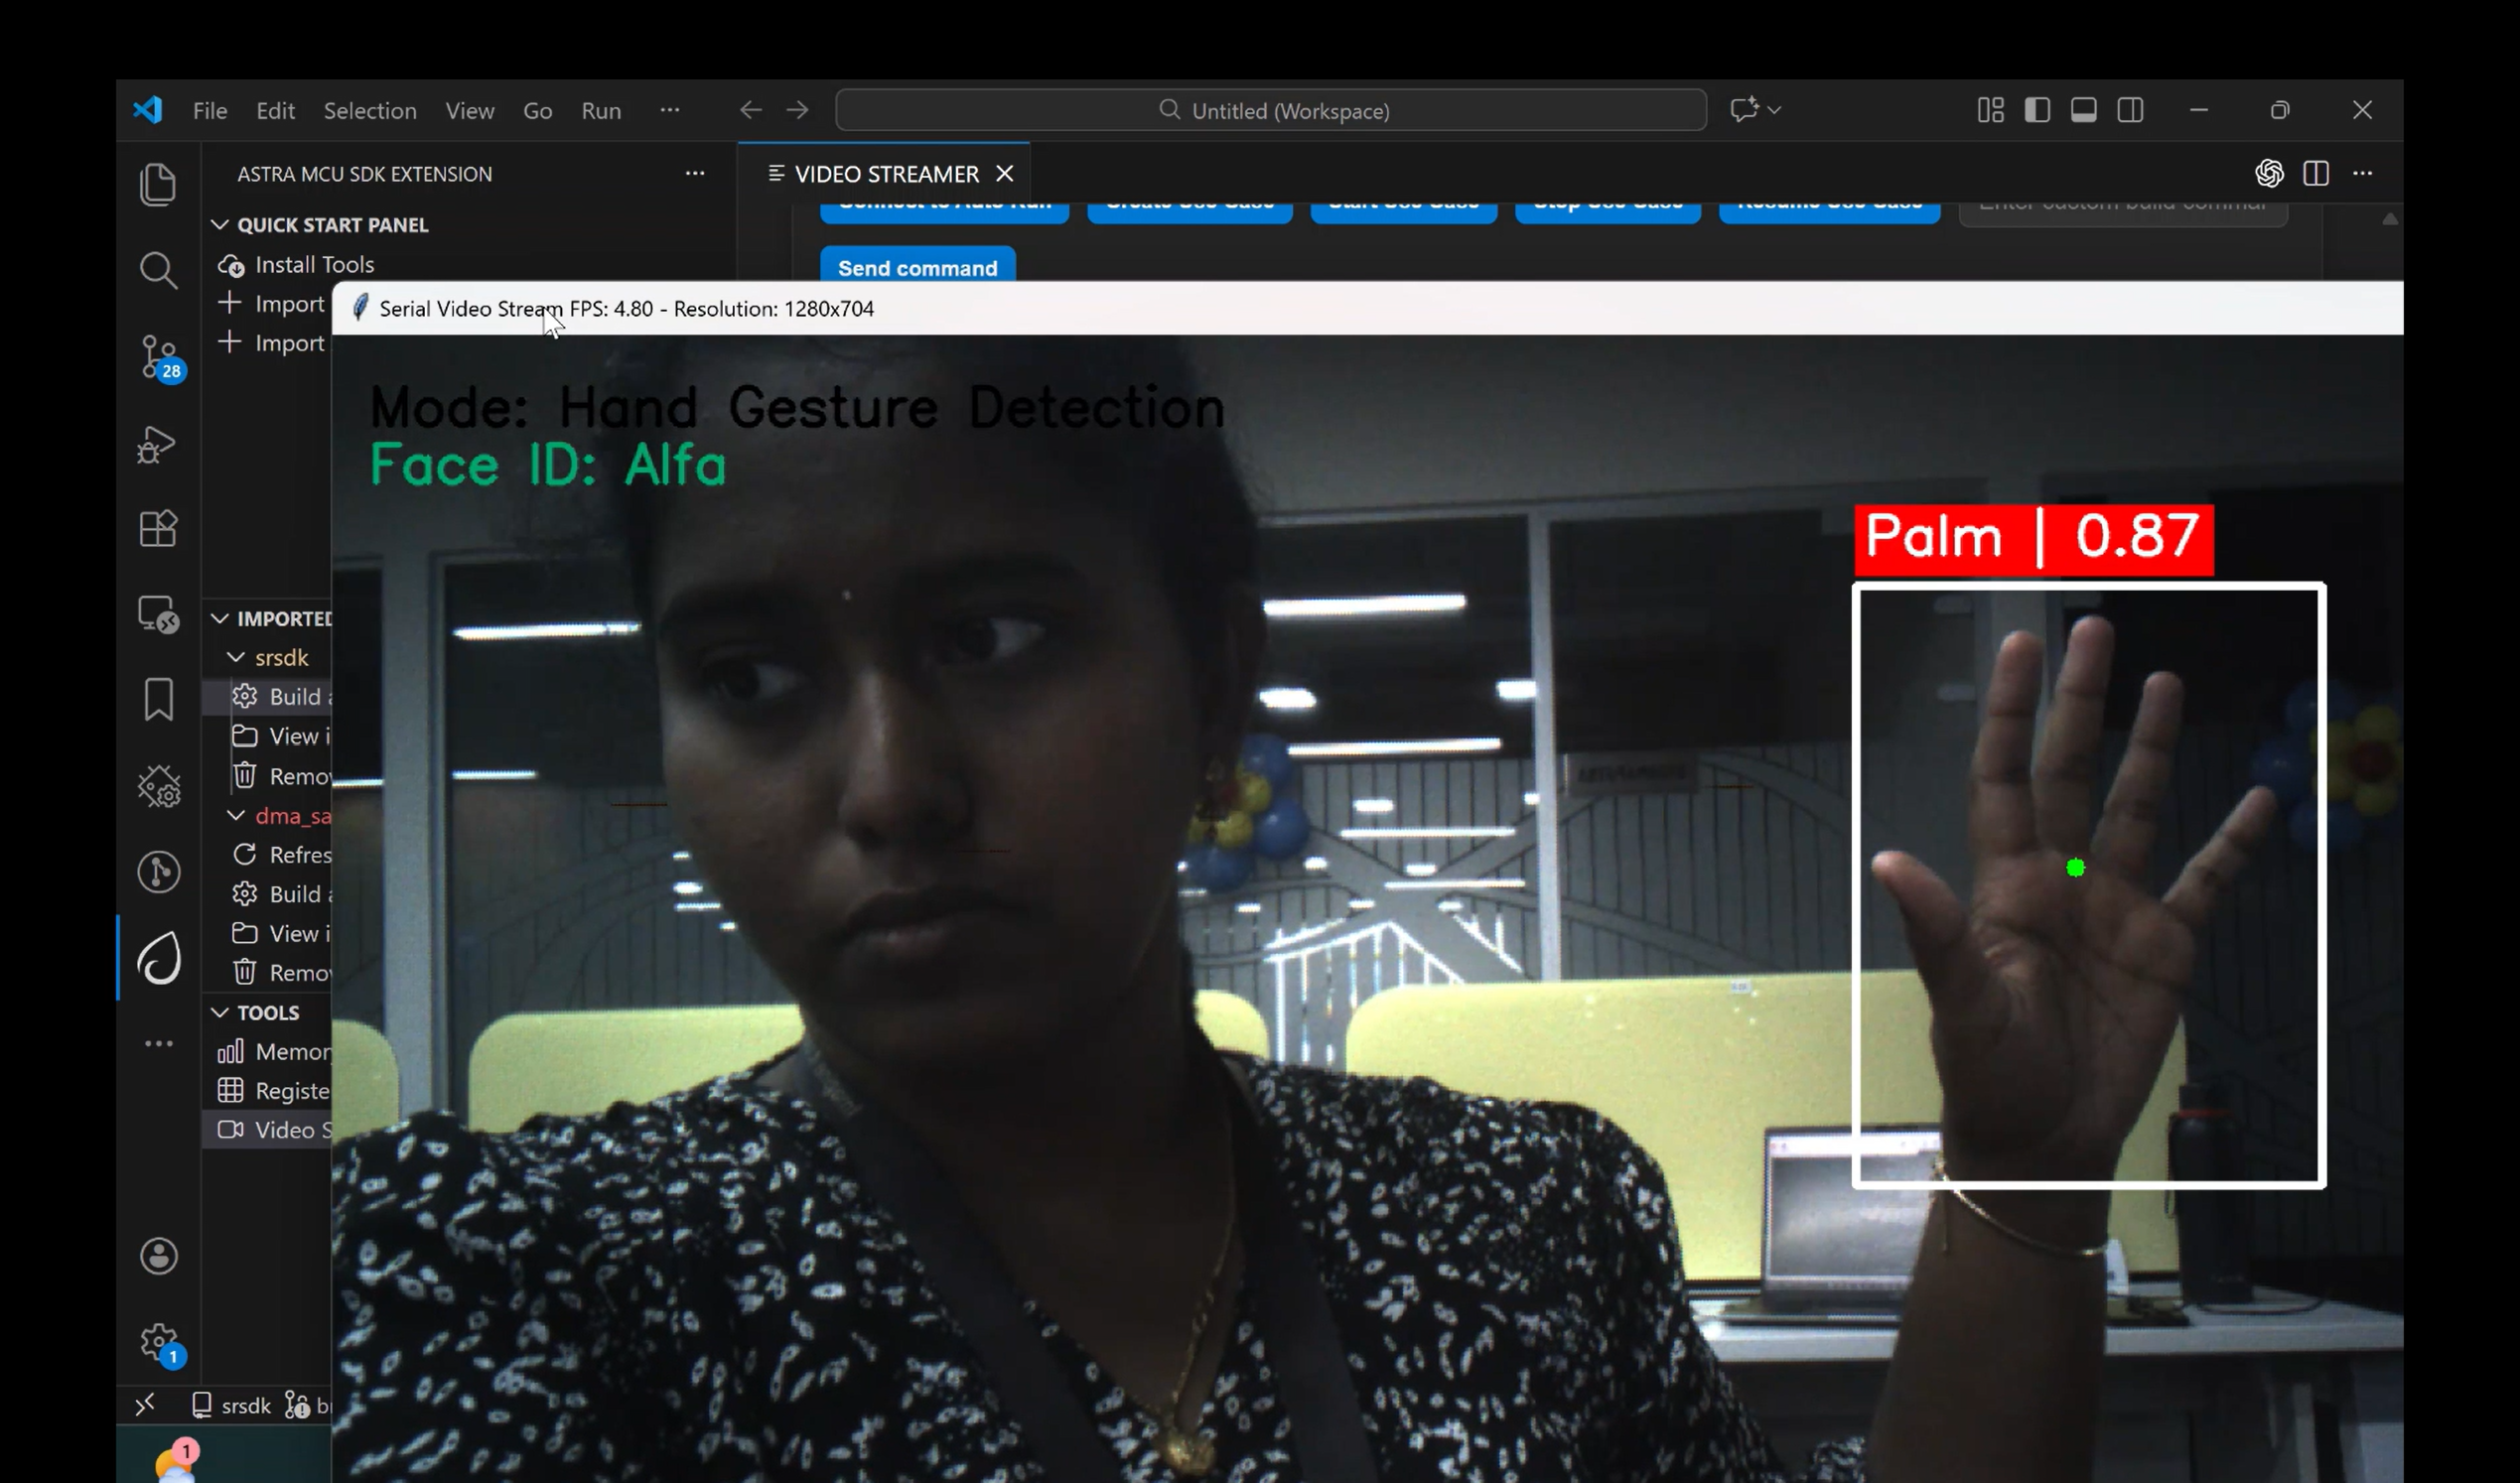
Task: Click the remote window icon in status bar
Action: coord(145,1405)
